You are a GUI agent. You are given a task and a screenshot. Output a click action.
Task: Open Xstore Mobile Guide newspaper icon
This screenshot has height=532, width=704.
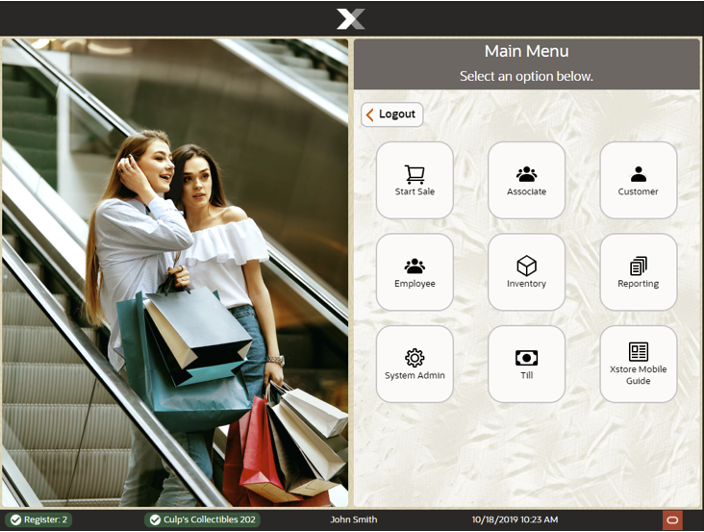(x=638, y=352)
